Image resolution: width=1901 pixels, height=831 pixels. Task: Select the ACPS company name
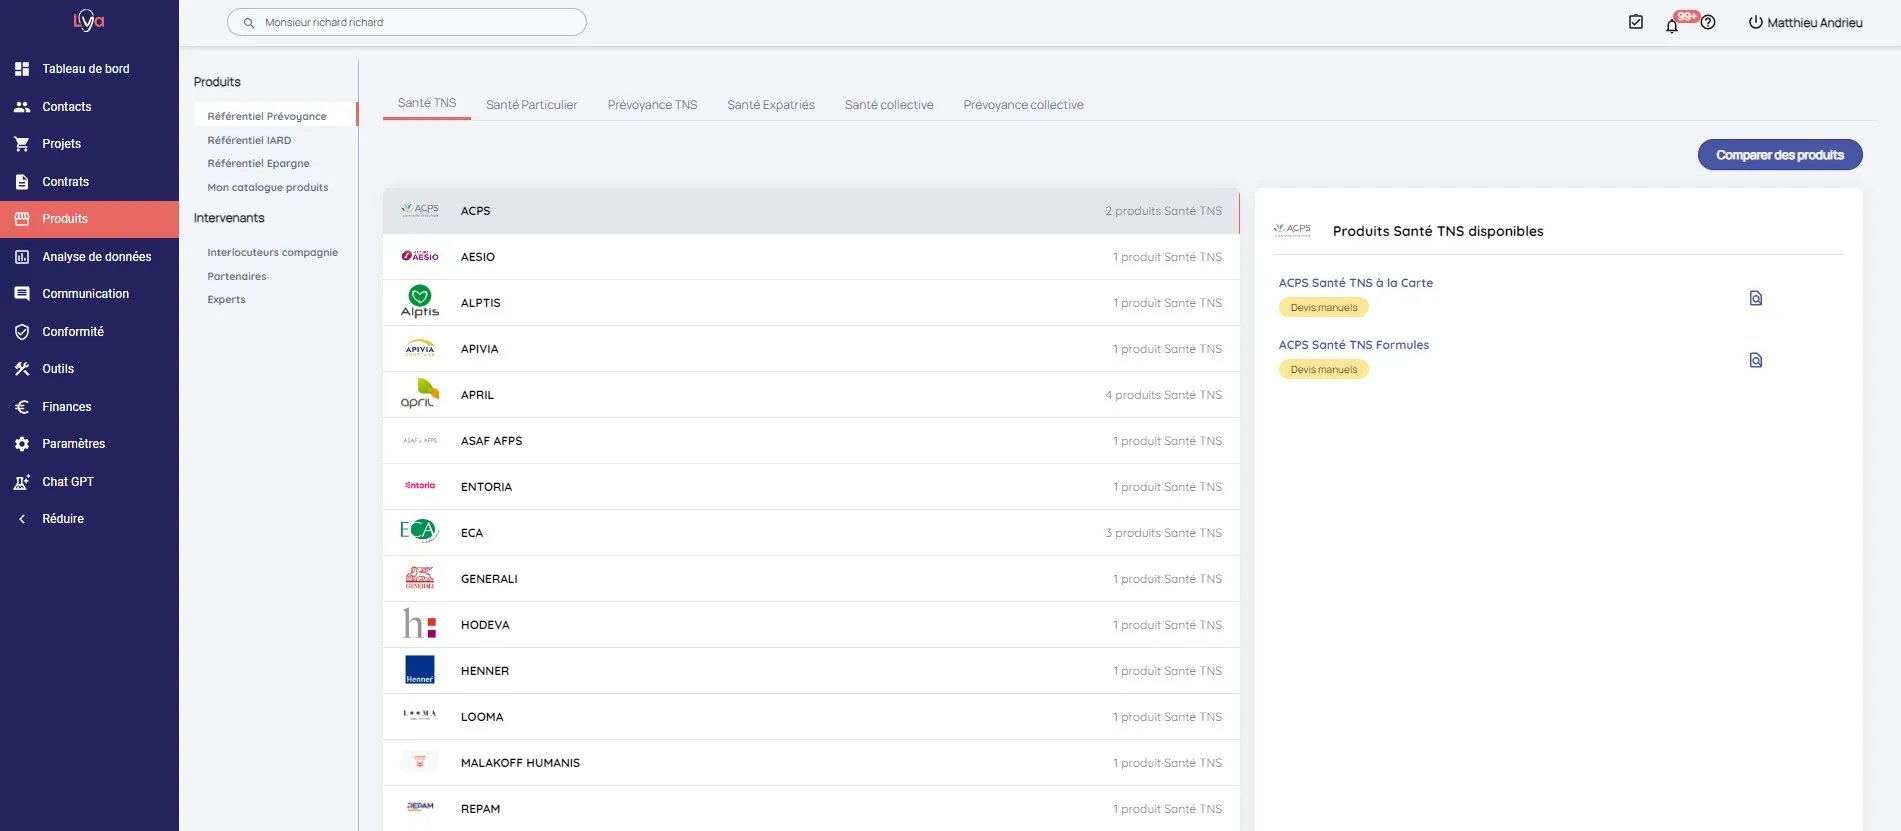475,211
